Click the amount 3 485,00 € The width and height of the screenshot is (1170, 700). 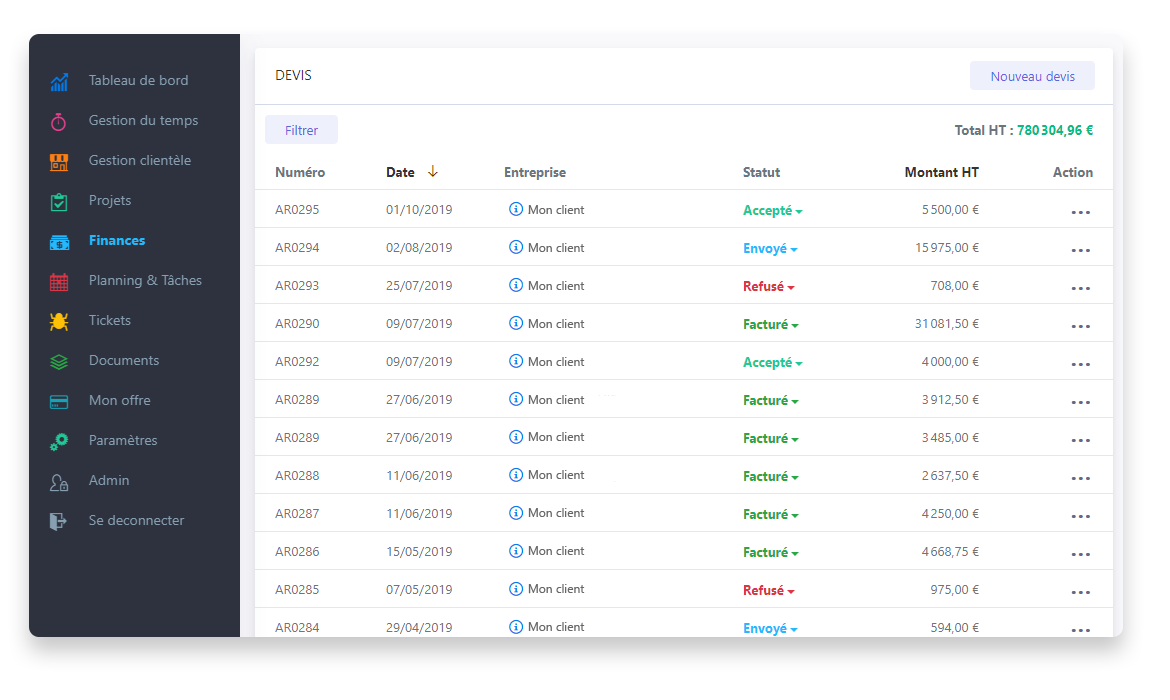(x=950, y=438)
